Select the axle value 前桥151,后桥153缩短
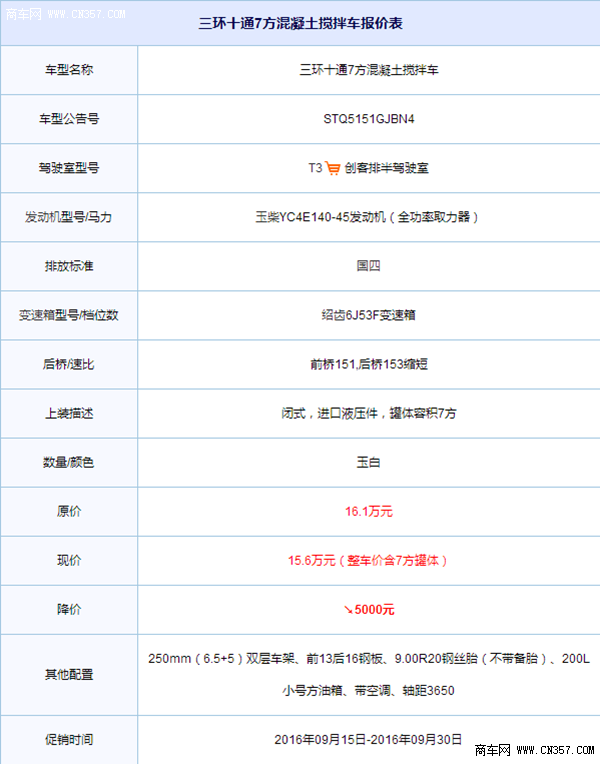 pyautogui.click(x=369, y=364)
